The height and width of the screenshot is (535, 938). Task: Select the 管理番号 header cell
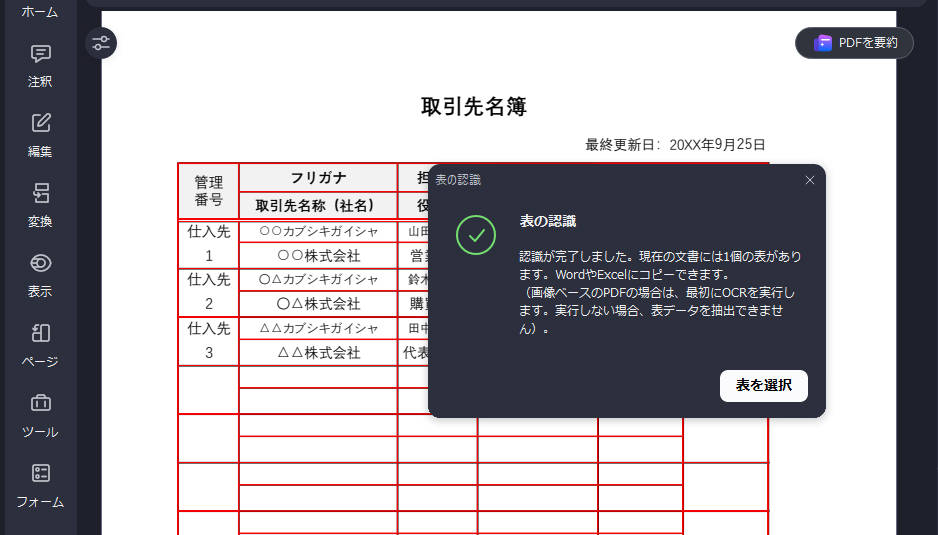[209, 191]
